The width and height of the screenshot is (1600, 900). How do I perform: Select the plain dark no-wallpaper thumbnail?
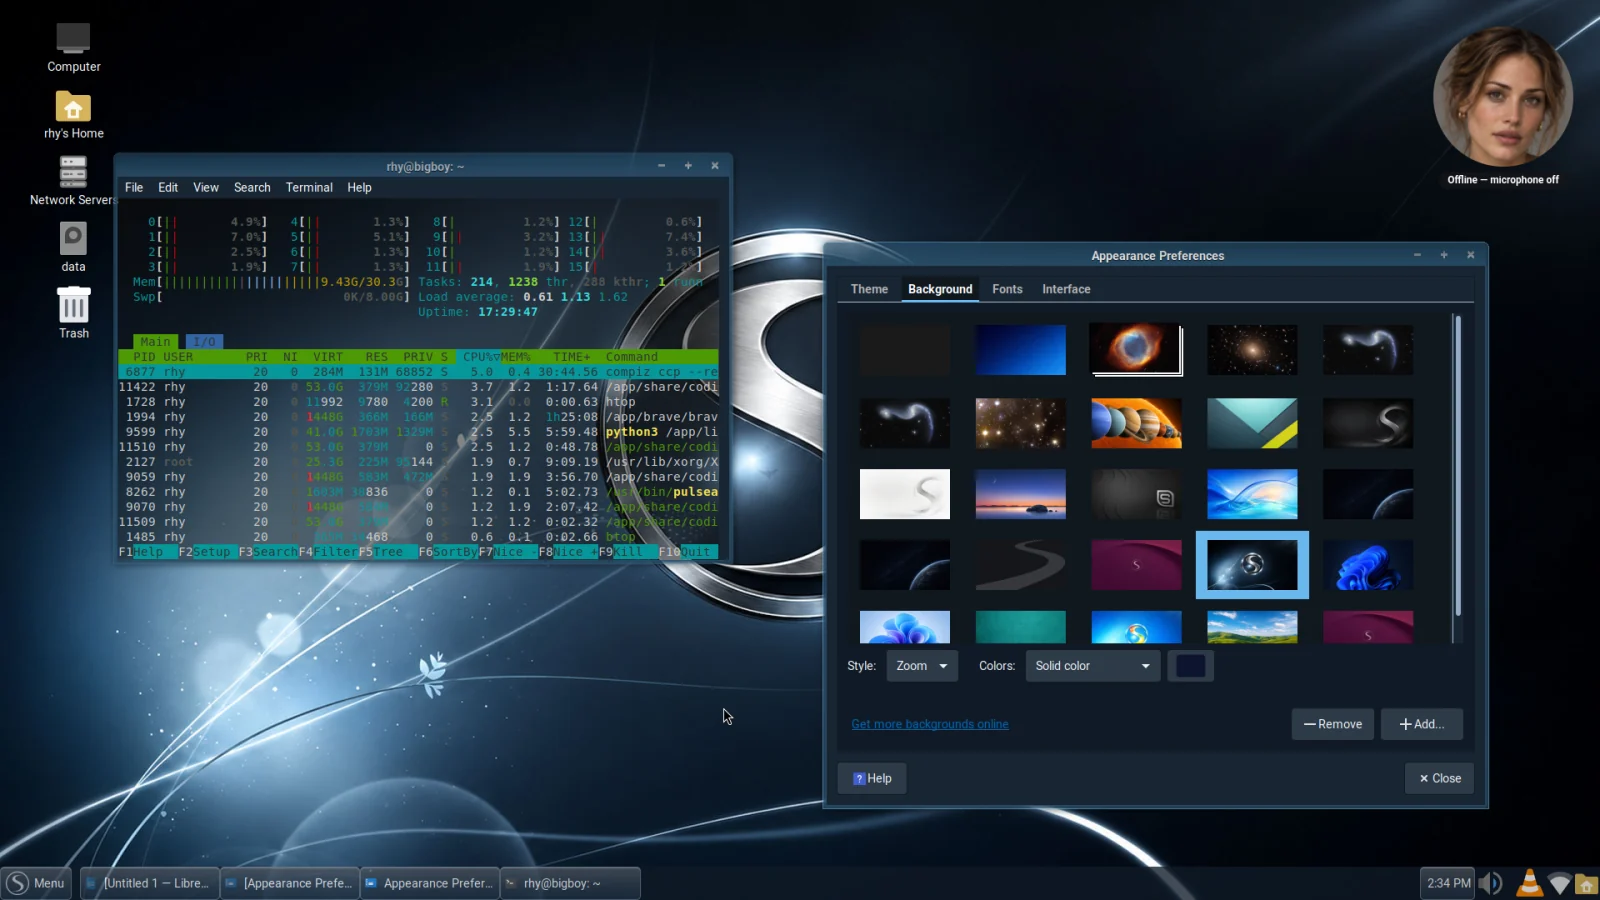[x=905, y=350]
